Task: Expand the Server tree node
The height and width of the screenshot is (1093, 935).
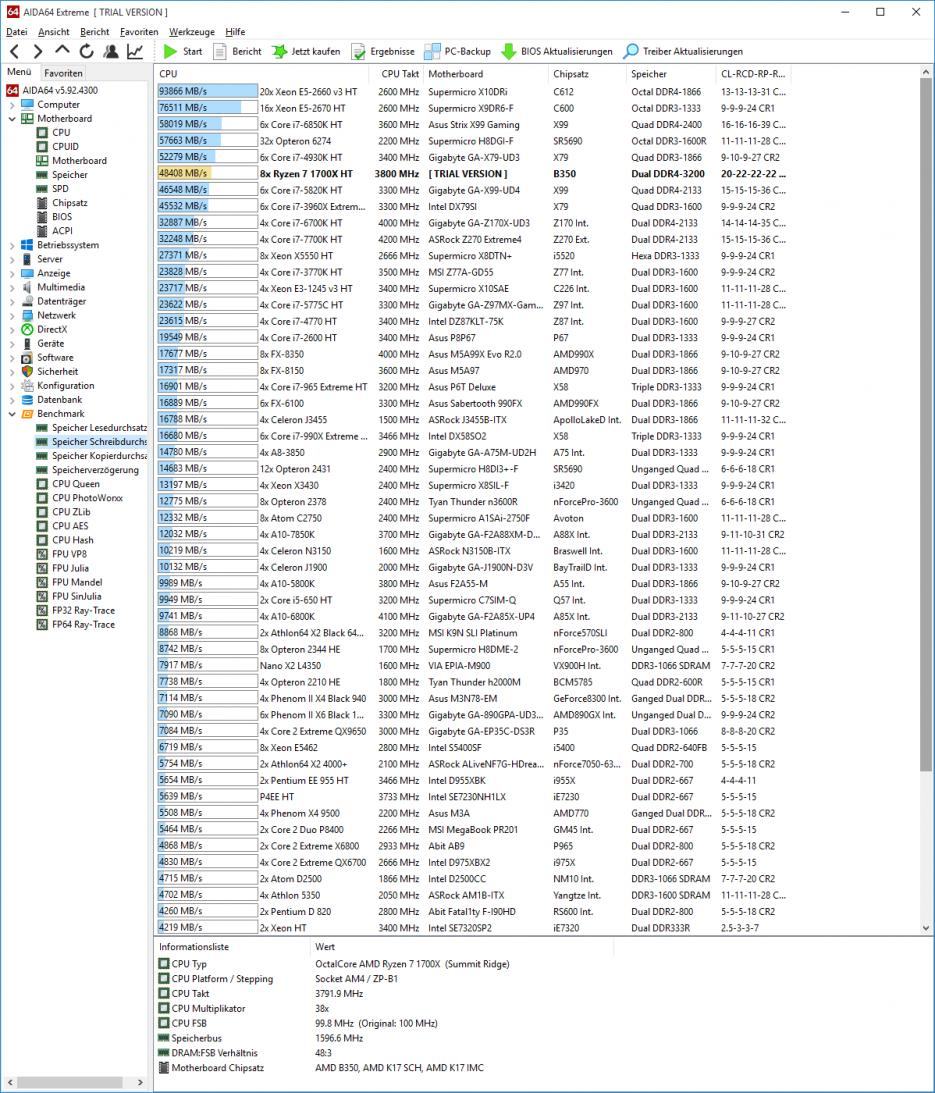Action: pyautogui.click(x=12, y=259)
